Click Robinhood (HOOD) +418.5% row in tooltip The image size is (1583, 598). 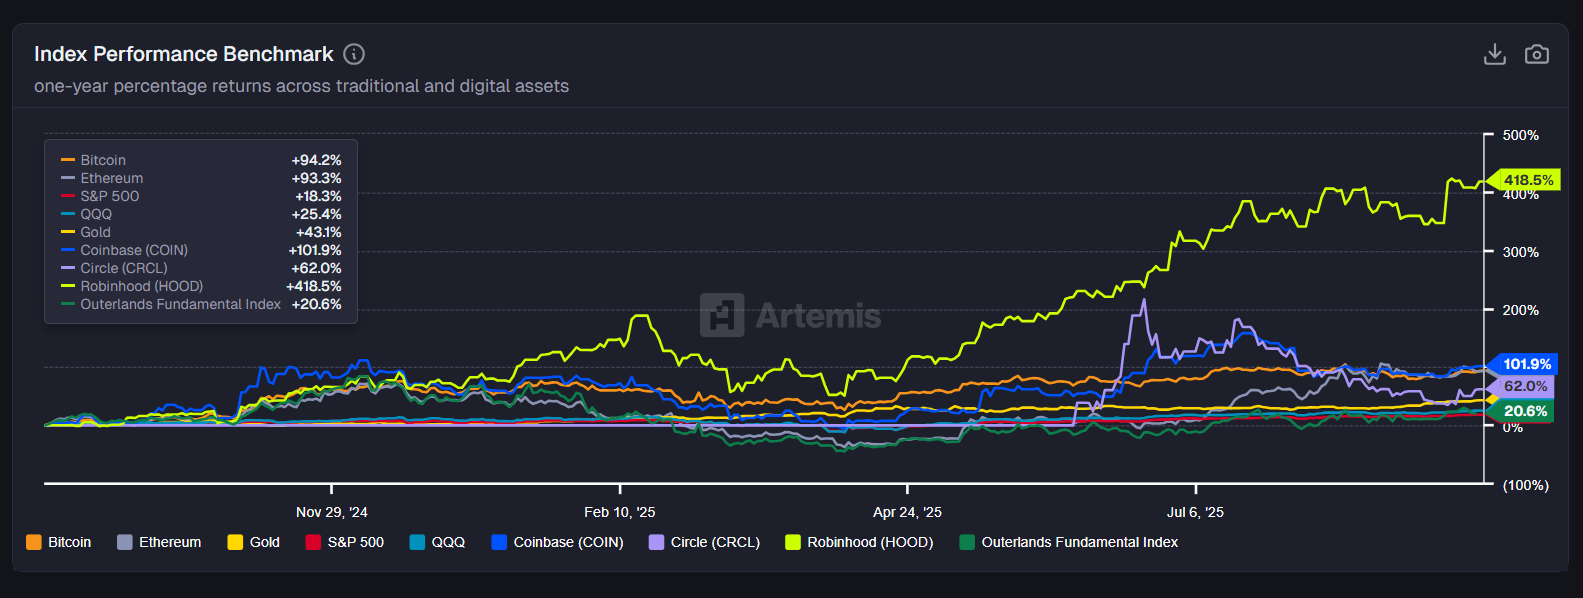coord(201,286)
